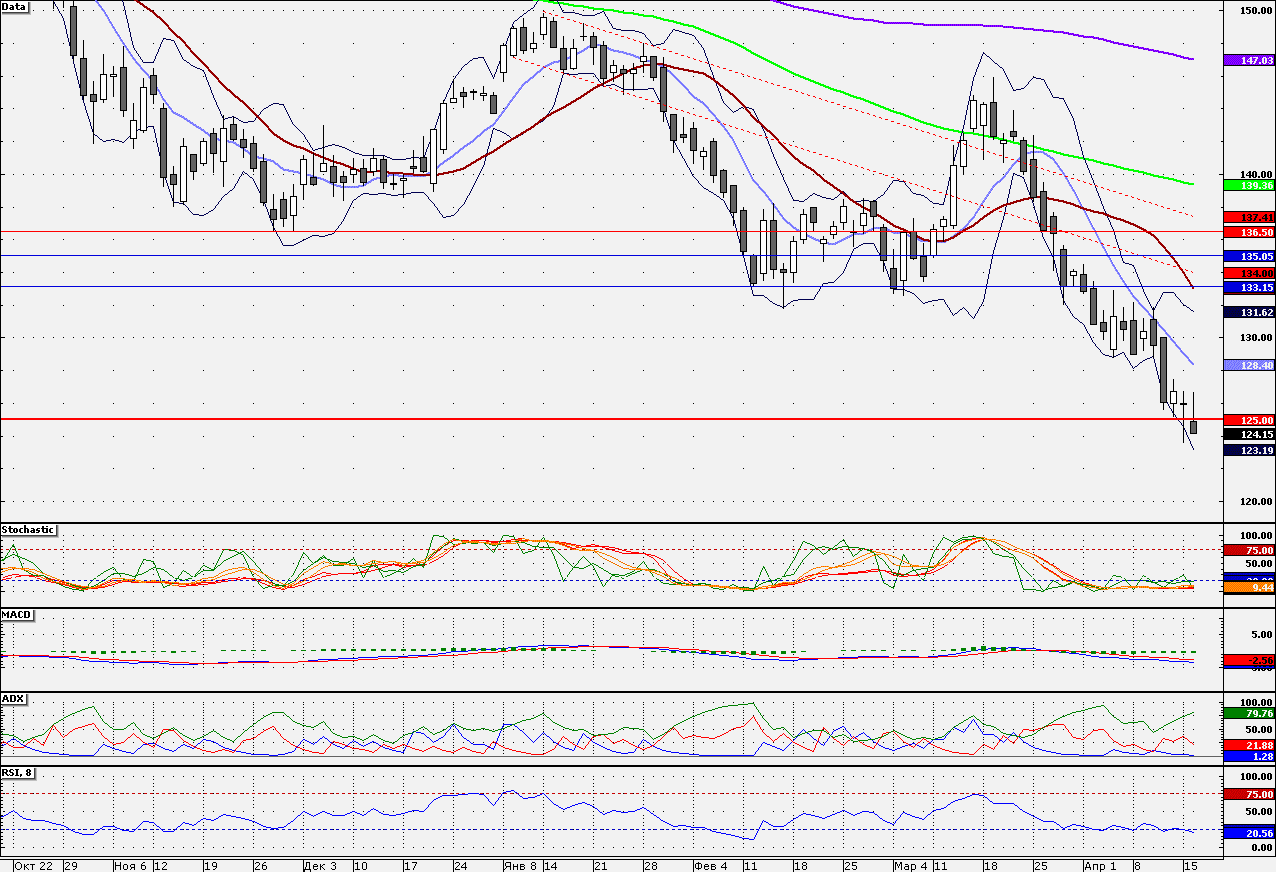1276x872 pixels.
Task: Open the ADX indicator panel label
Action: [x=13, y=698]
